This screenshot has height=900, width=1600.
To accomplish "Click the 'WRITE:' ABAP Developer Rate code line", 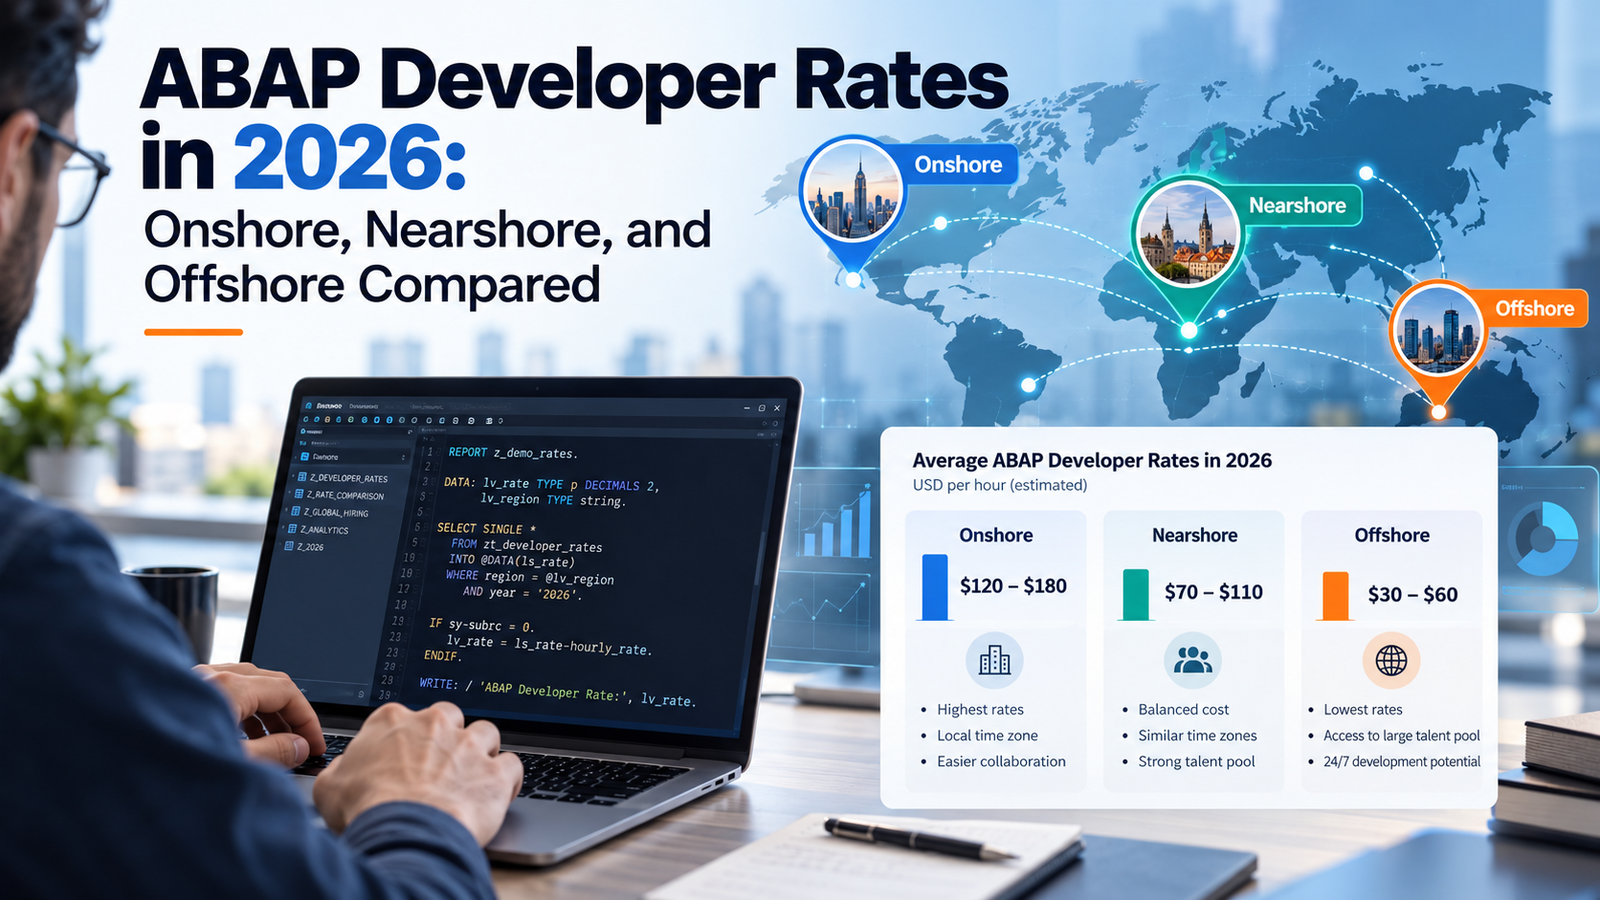I will [557, 691].
